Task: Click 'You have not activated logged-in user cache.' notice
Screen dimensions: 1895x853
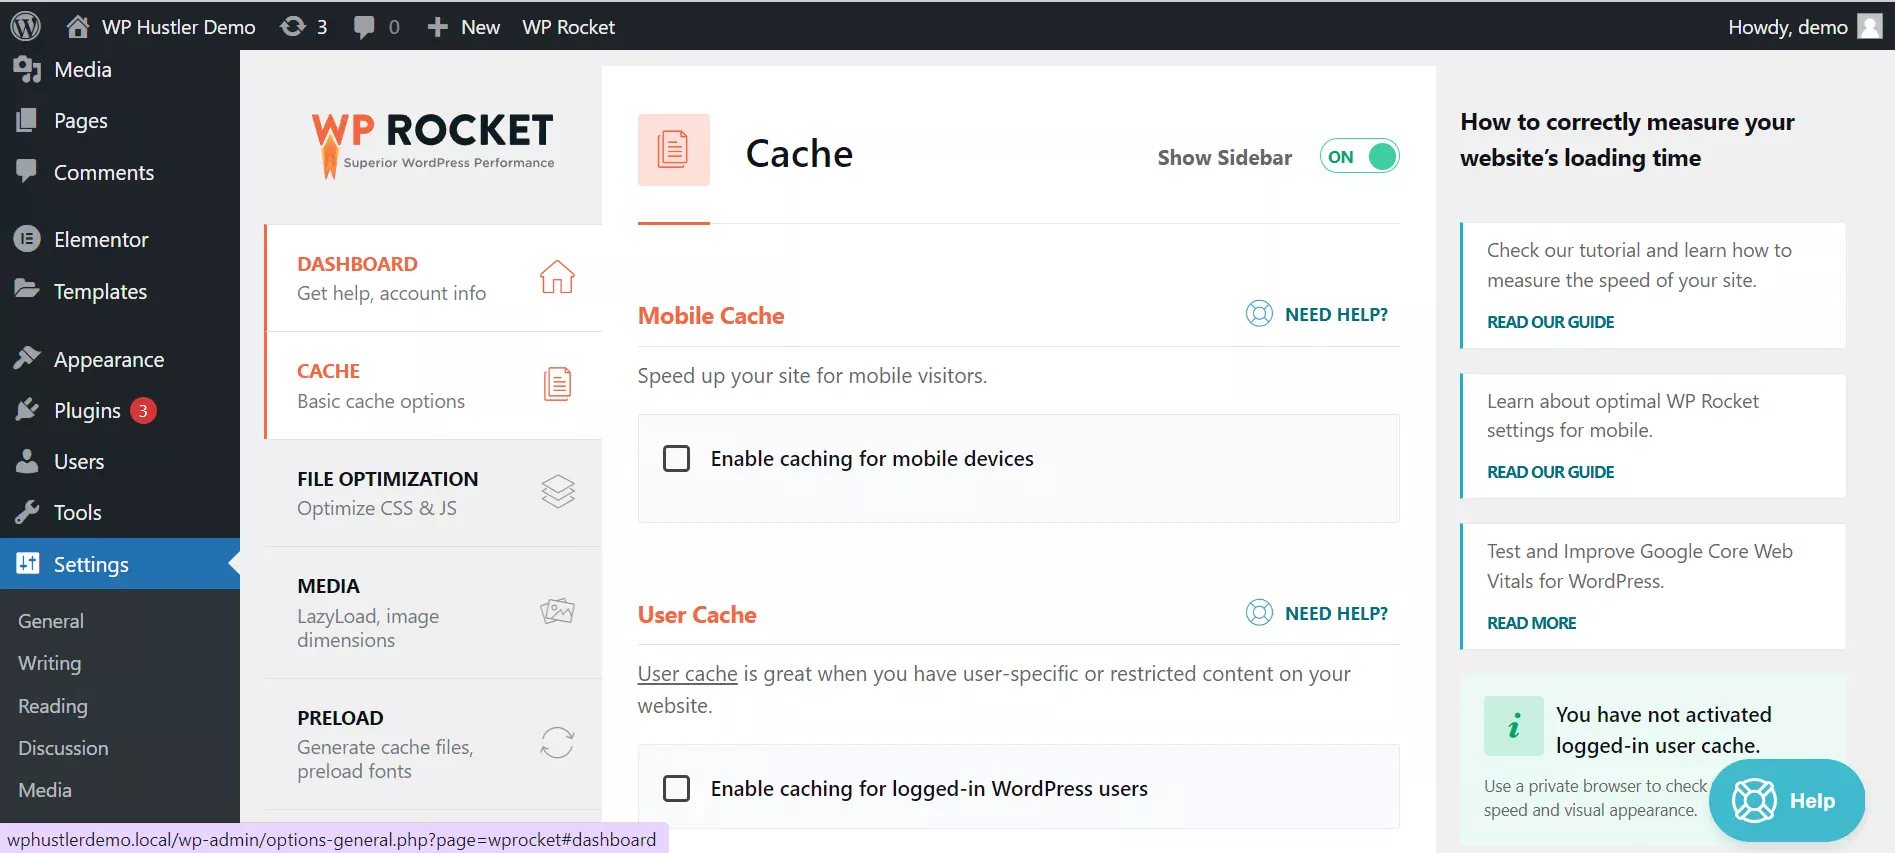Action: 1664,730
